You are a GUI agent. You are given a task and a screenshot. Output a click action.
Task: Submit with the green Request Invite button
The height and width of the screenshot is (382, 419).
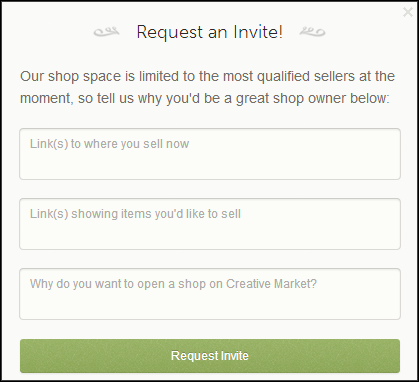click(x=210, y=356)
